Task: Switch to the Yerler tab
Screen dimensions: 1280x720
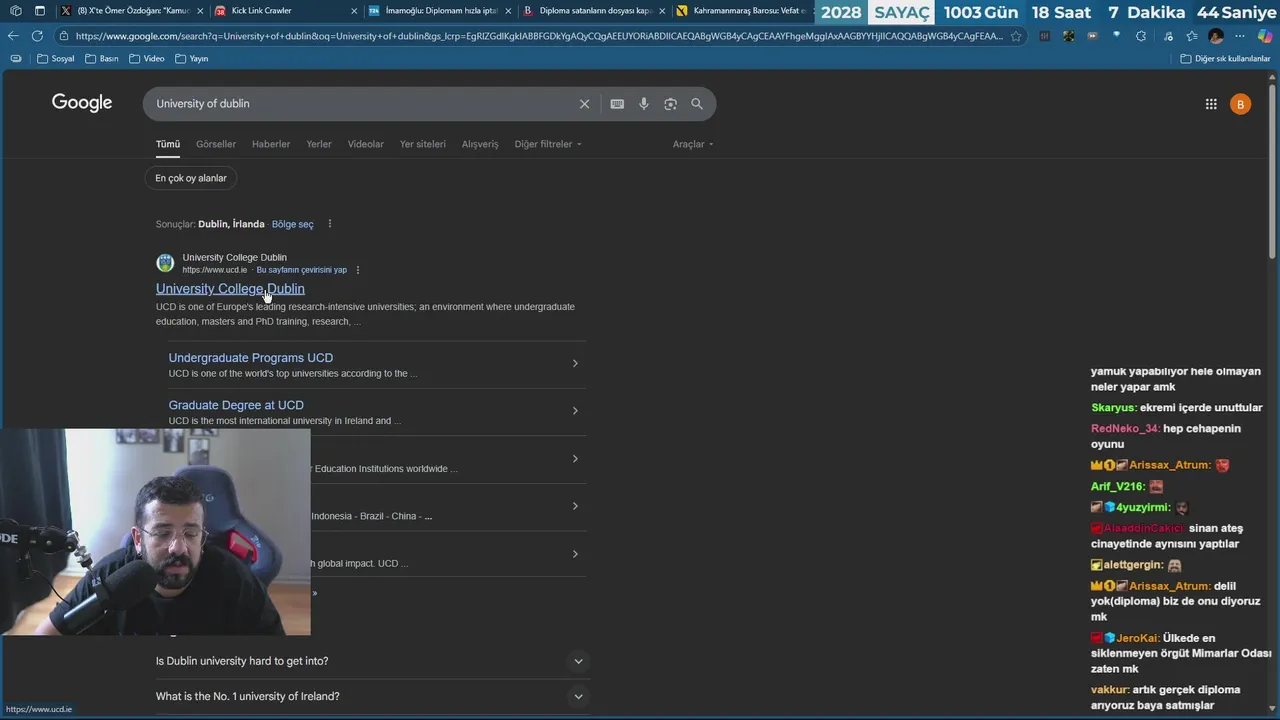Action: coord(319,144)
